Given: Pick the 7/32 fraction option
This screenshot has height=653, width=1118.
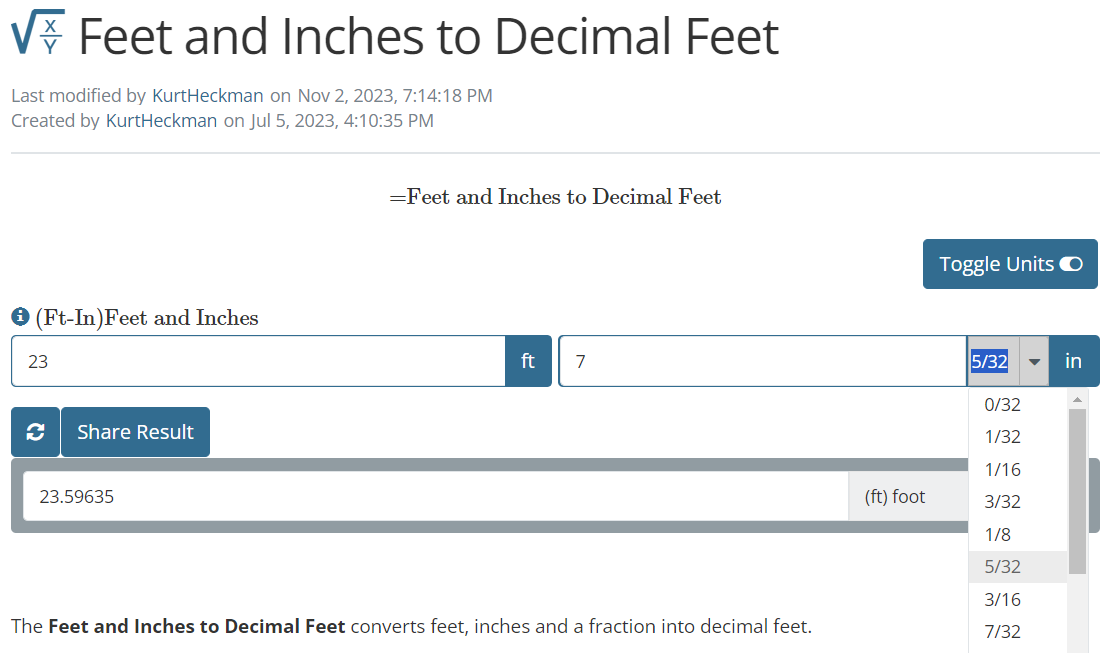Looking at the screenshot, I should click(x=1002, y=631).
